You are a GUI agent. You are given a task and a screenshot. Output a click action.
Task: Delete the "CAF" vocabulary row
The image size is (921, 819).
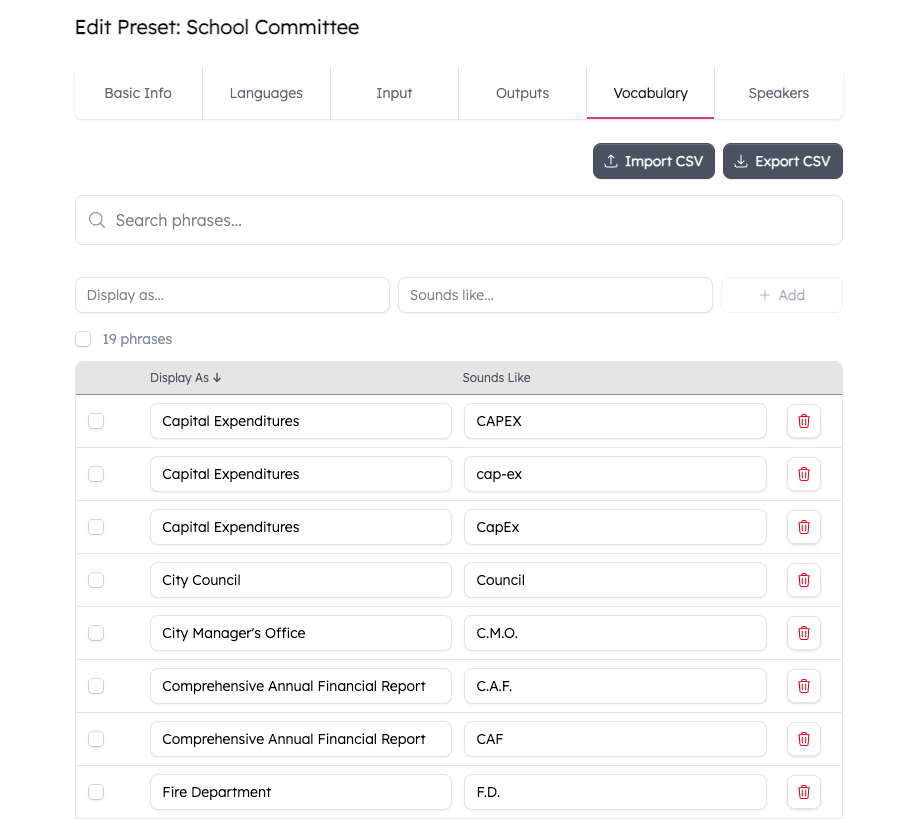[803, 739]
